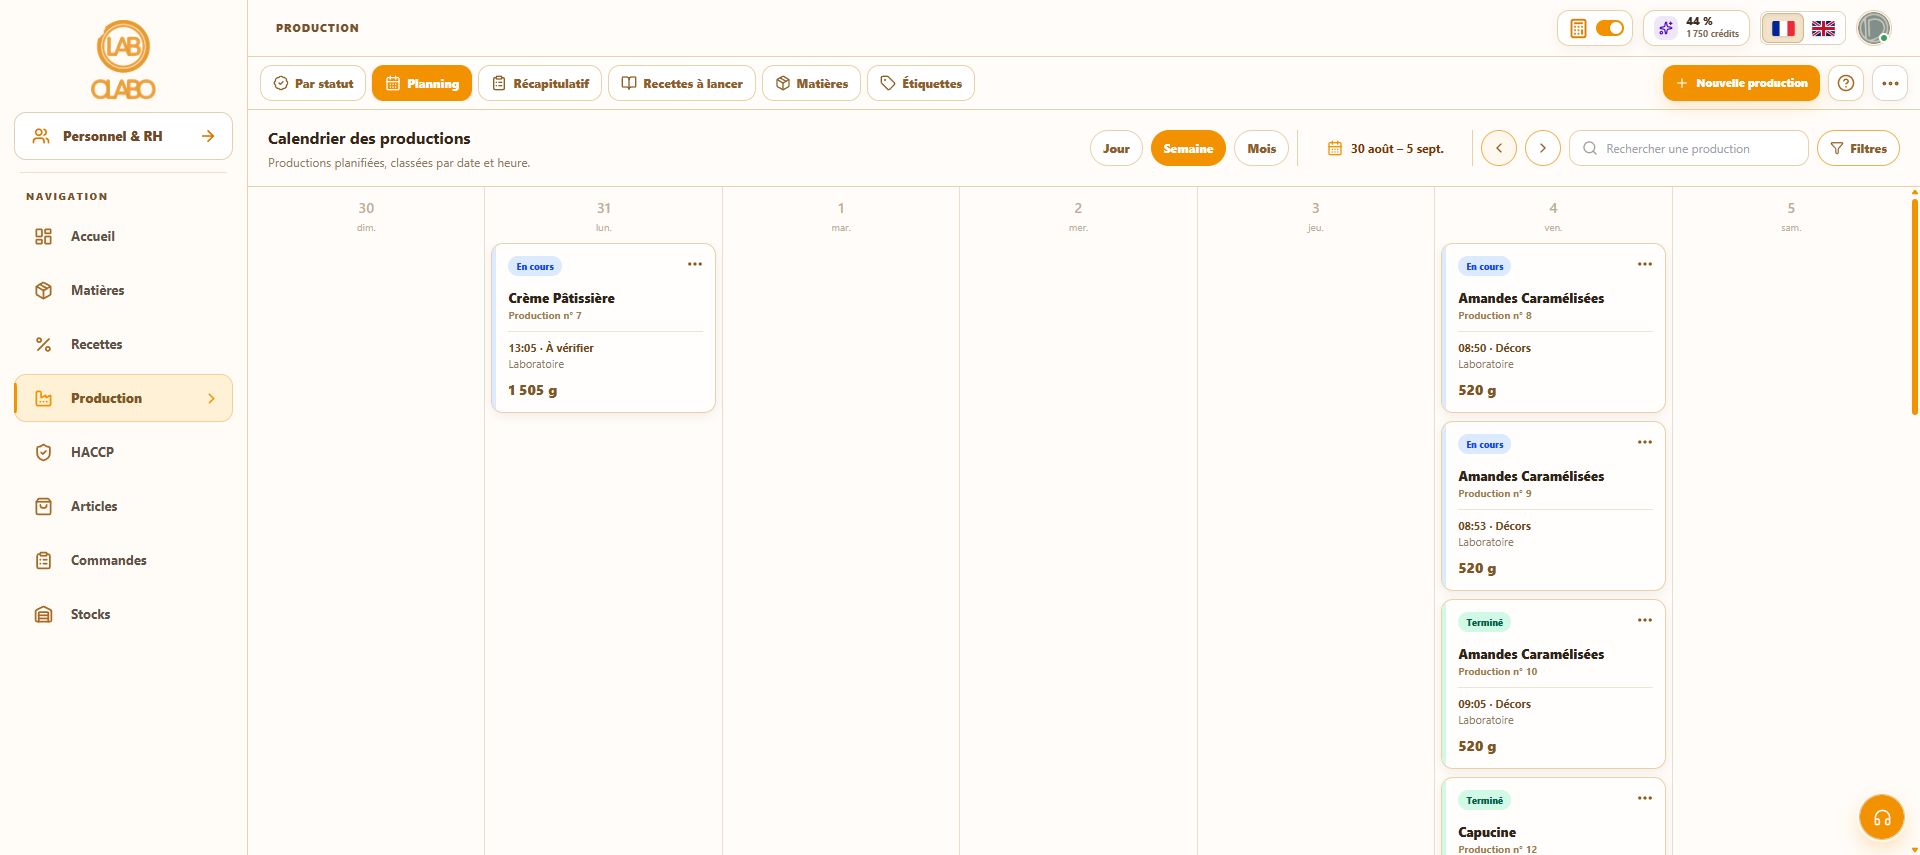Open options menu of Production n° 9 card
This screenshot has width=1920, height=855.
tap(1645, 442)
